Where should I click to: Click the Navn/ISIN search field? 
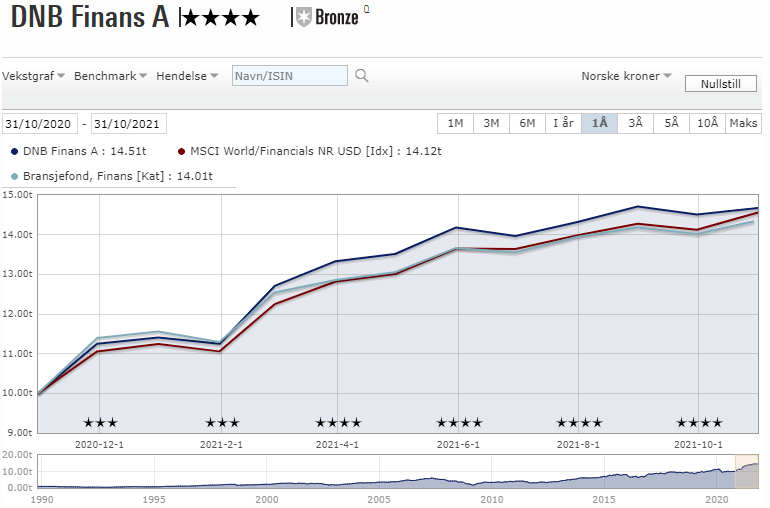[290, 76]
